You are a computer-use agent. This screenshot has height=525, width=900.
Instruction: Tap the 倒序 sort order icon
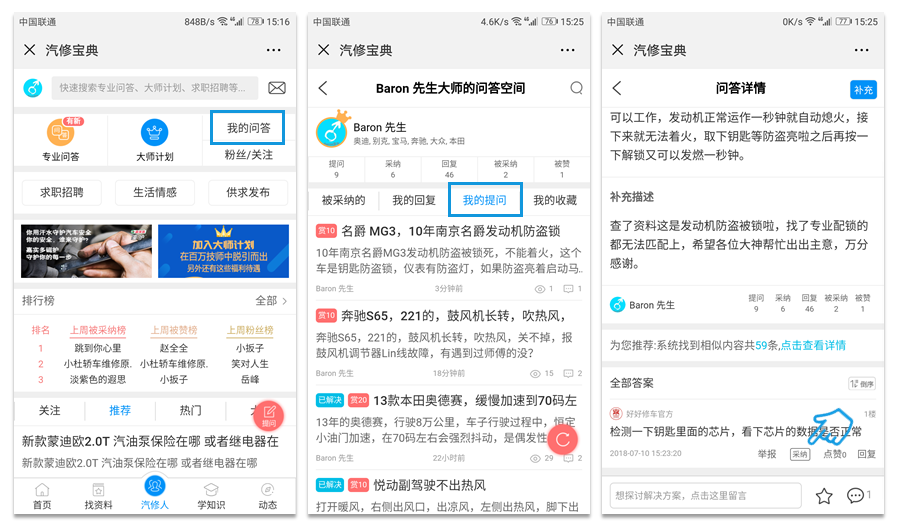click(862, 384)
